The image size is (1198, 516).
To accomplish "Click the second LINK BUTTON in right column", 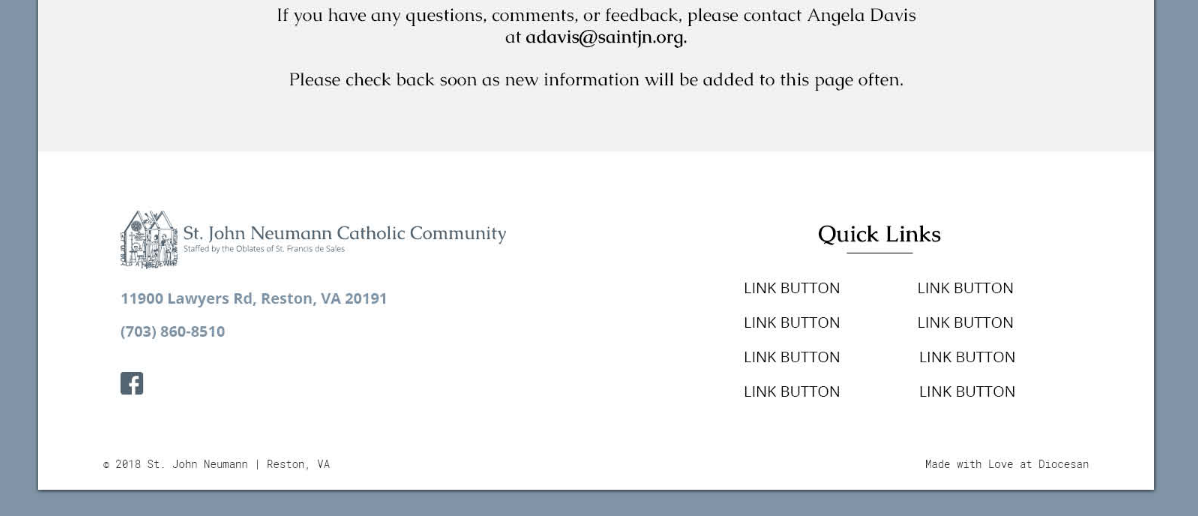I will [x=965, y=323].
